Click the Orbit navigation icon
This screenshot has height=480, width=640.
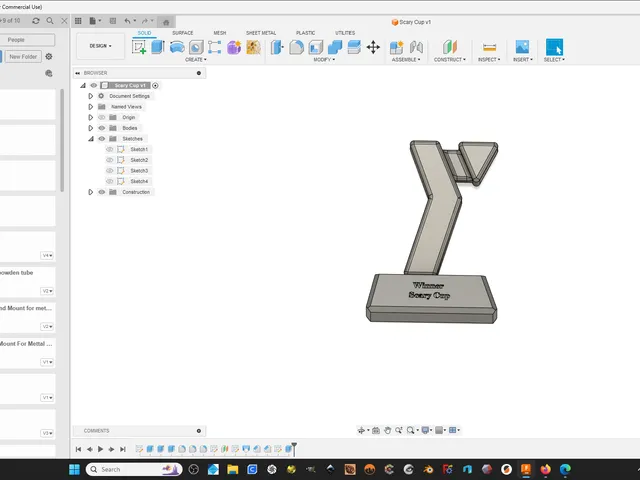(x=361, y=430)
